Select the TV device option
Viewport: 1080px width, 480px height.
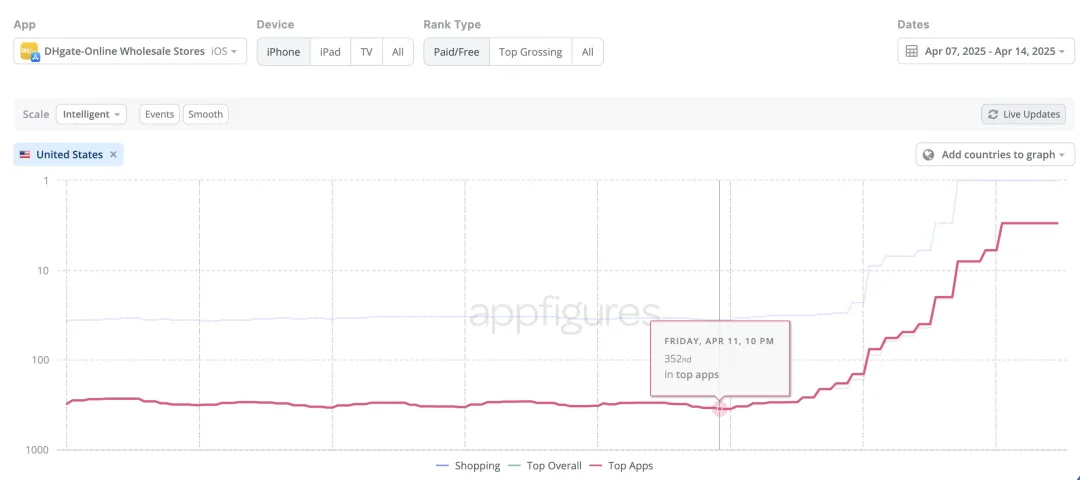tap(366, 52)
